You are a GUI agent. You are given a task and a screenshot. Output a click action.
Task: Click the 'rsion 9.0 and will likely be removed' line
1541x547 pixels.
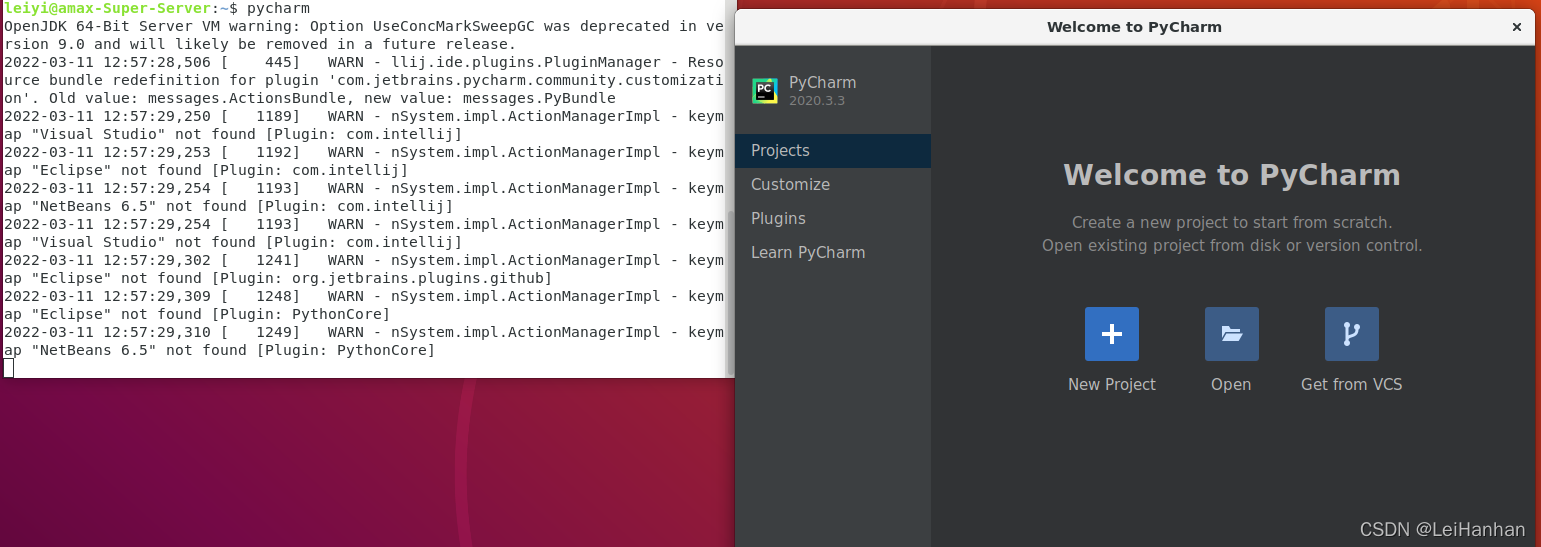[260, 44]
